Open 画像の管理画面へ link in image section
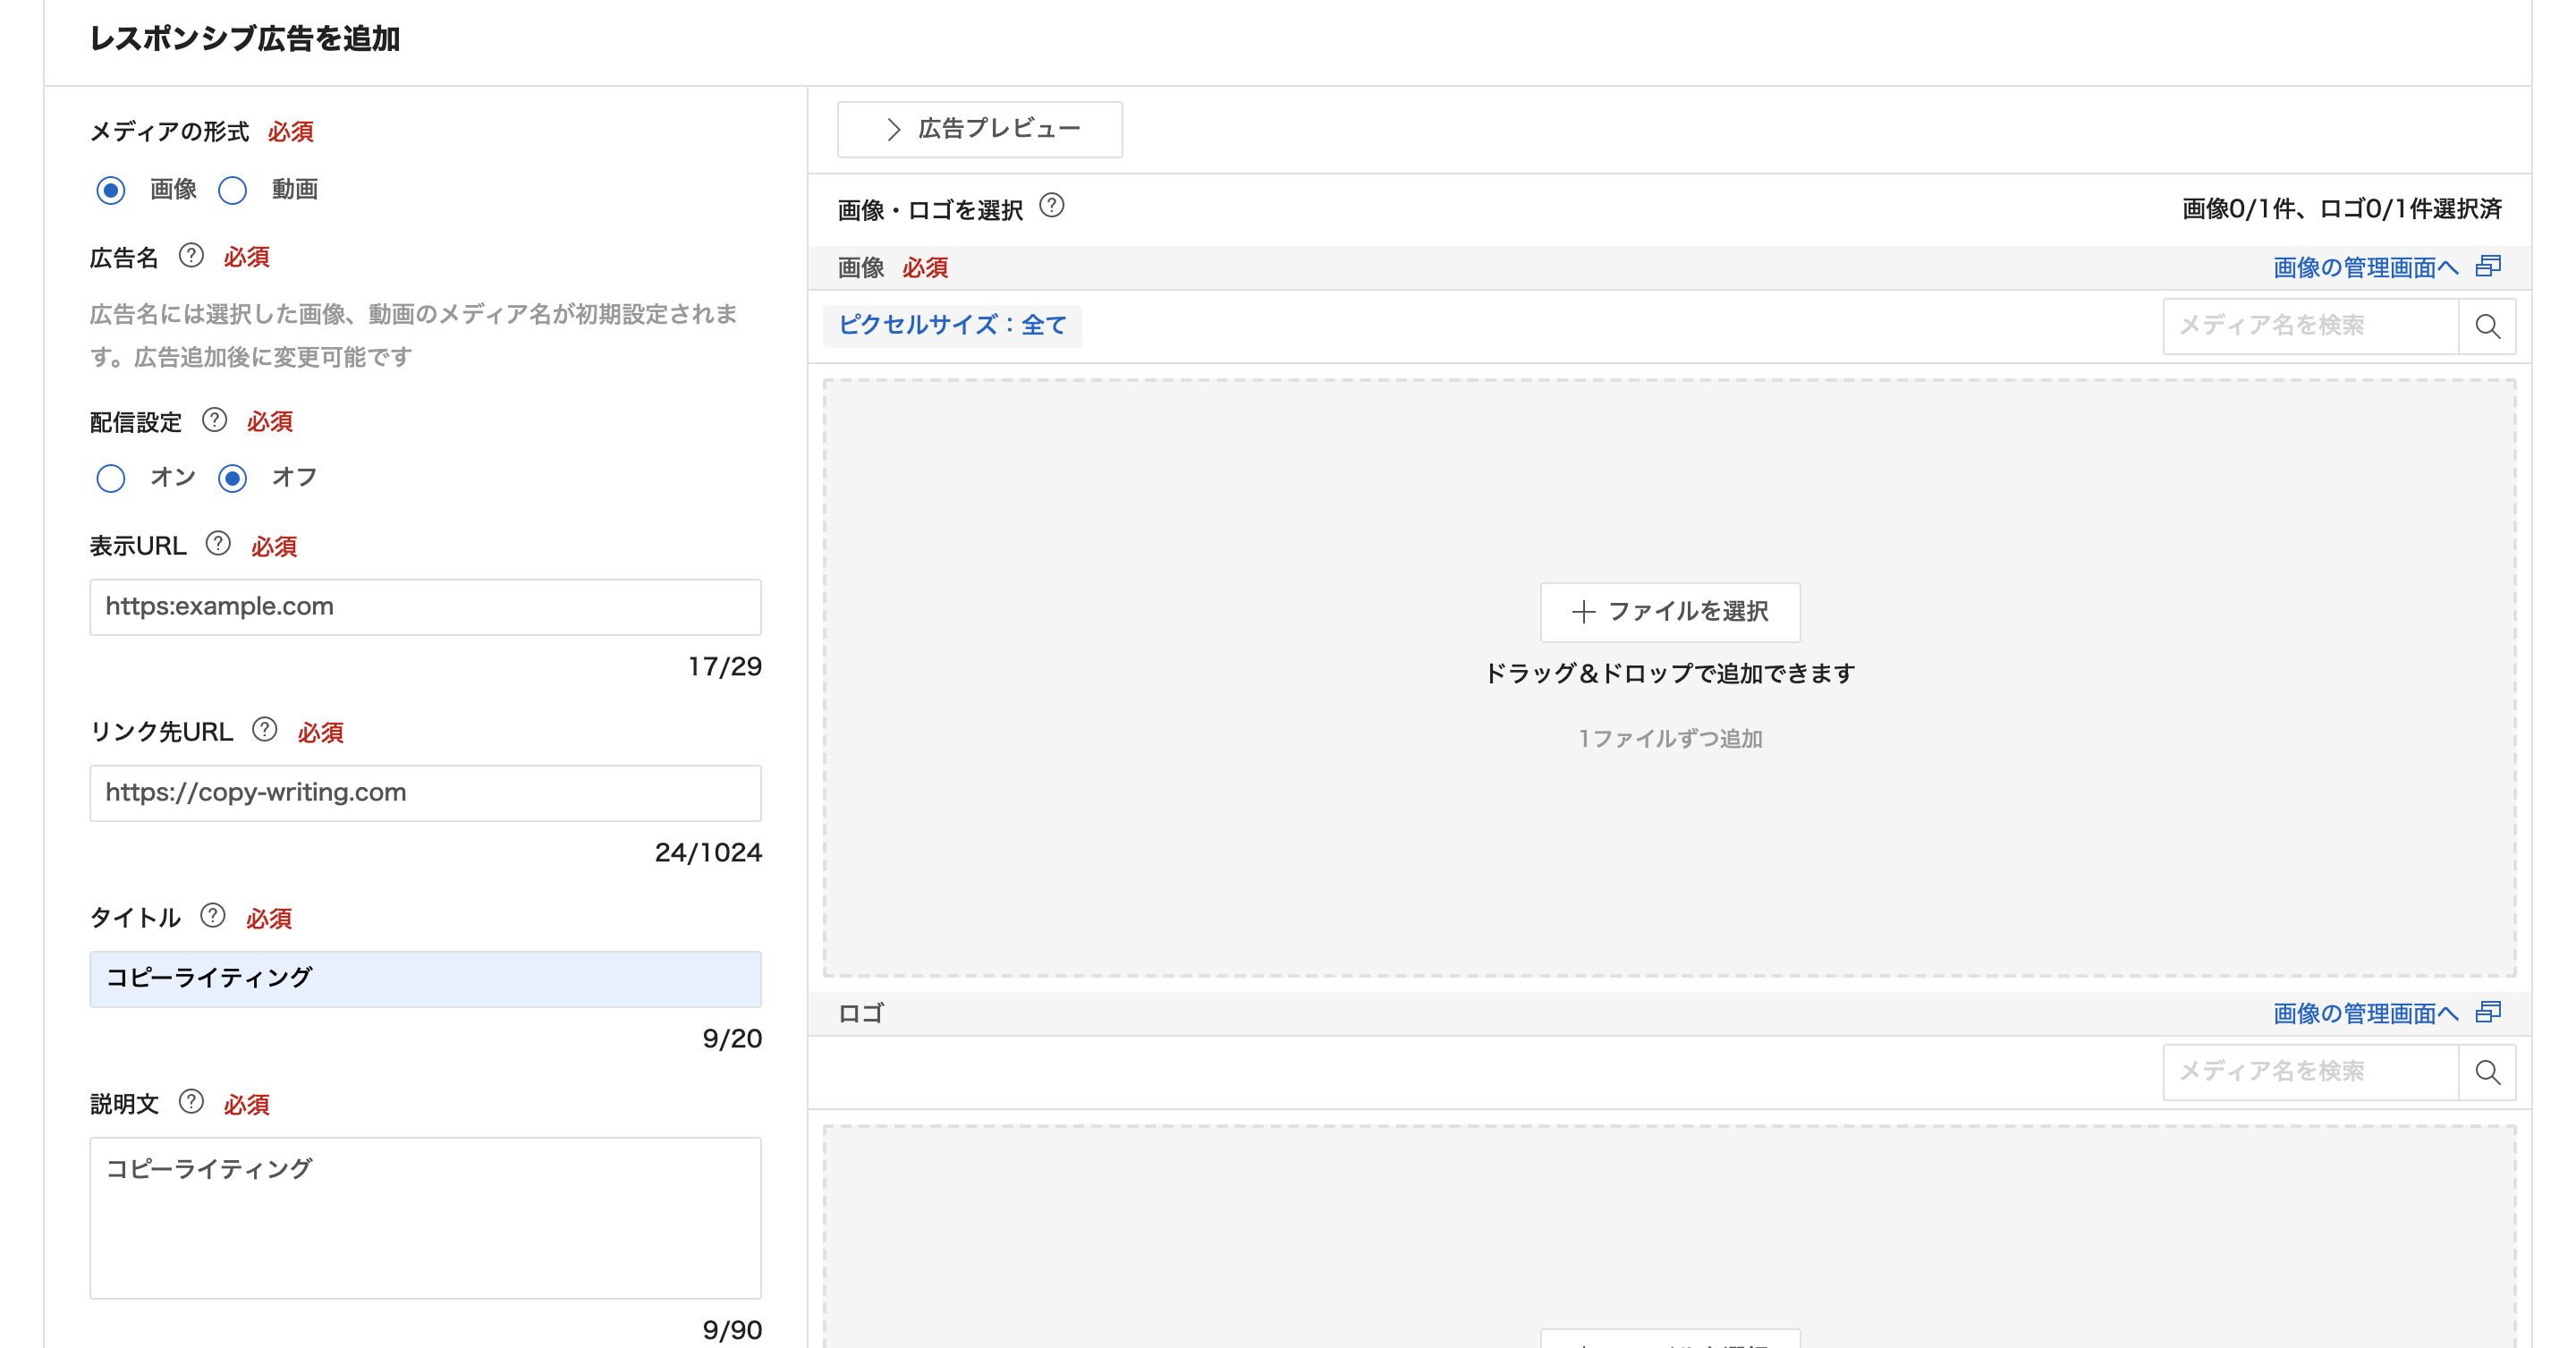The height and width of the screenshot is (1348, 2576). pyautogui.click(x=2365, y=267)
